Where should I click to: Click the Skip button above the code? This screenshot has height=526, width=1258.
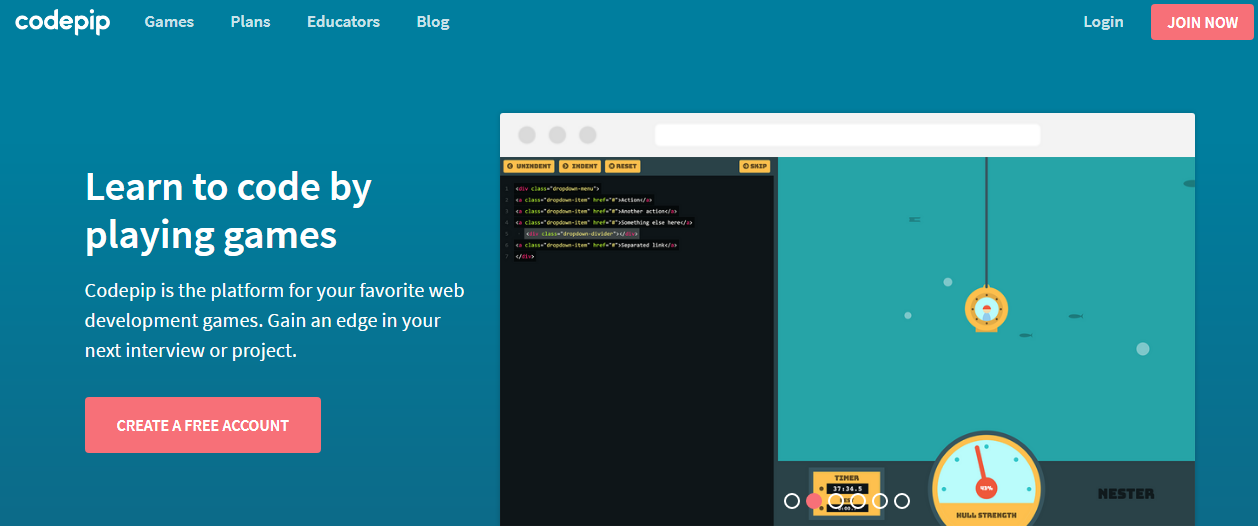(754, 166)
